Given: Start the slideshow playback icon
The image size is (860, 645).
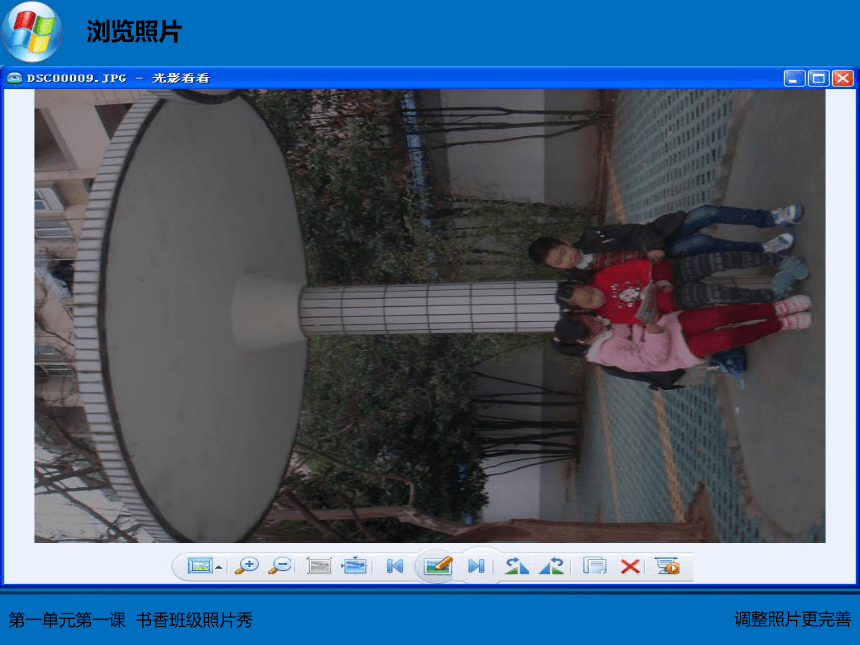Looking at the screenshot, I should point(667,565).
